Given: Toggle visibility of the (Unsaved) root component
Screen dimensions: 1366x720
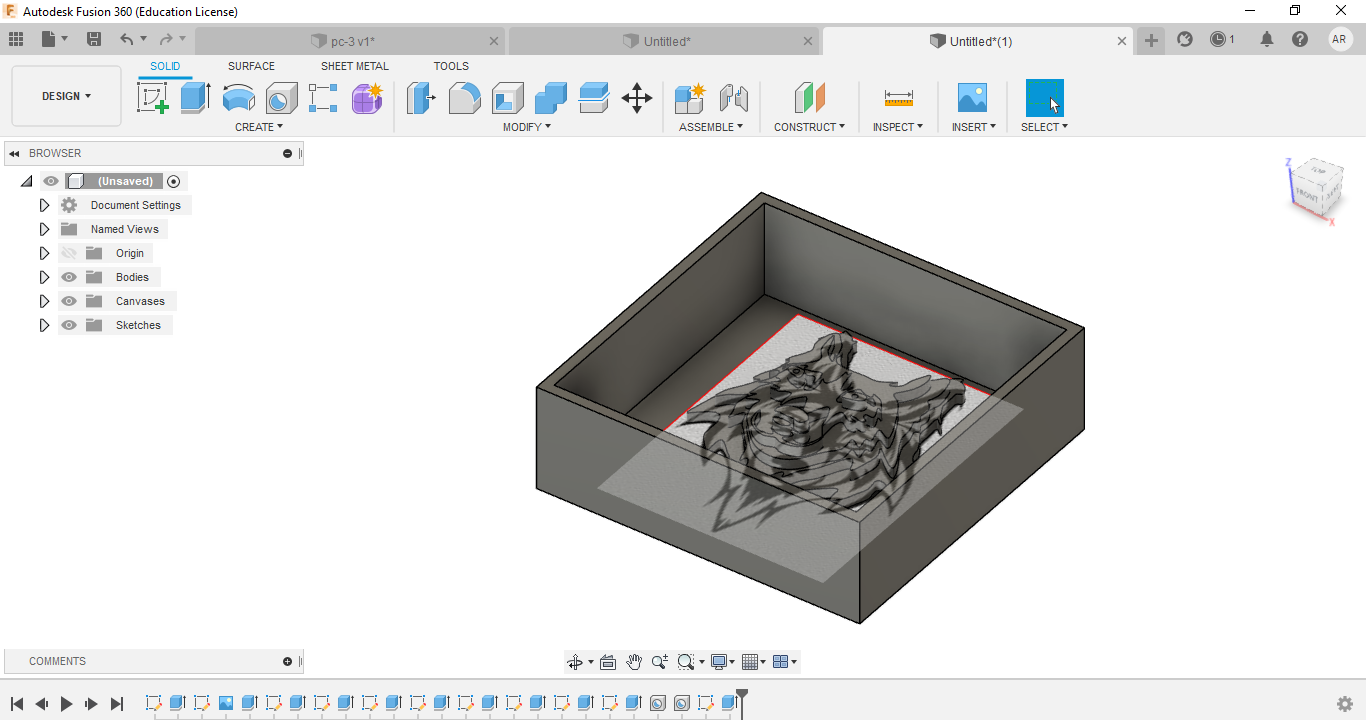Looking at the screenshot, I should point(51,181).
